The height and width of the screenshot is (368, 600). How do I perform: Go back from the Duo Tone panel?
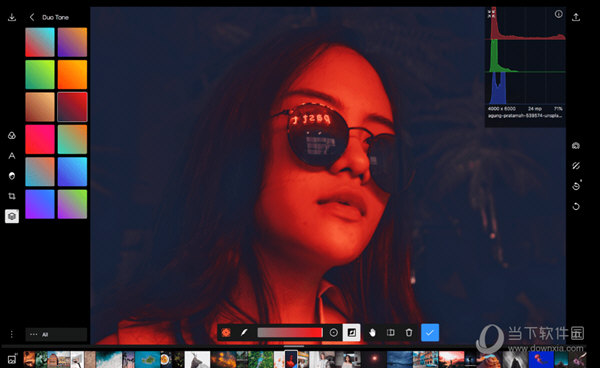coord(32,17)
